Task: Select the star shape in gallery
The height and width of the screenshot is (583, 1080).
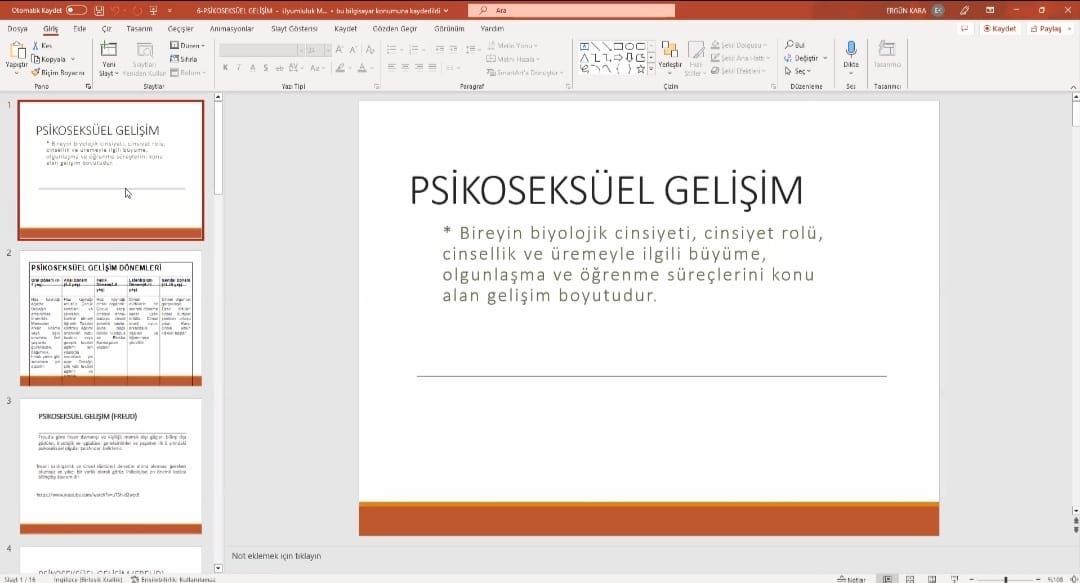Action: coord(641,68)
